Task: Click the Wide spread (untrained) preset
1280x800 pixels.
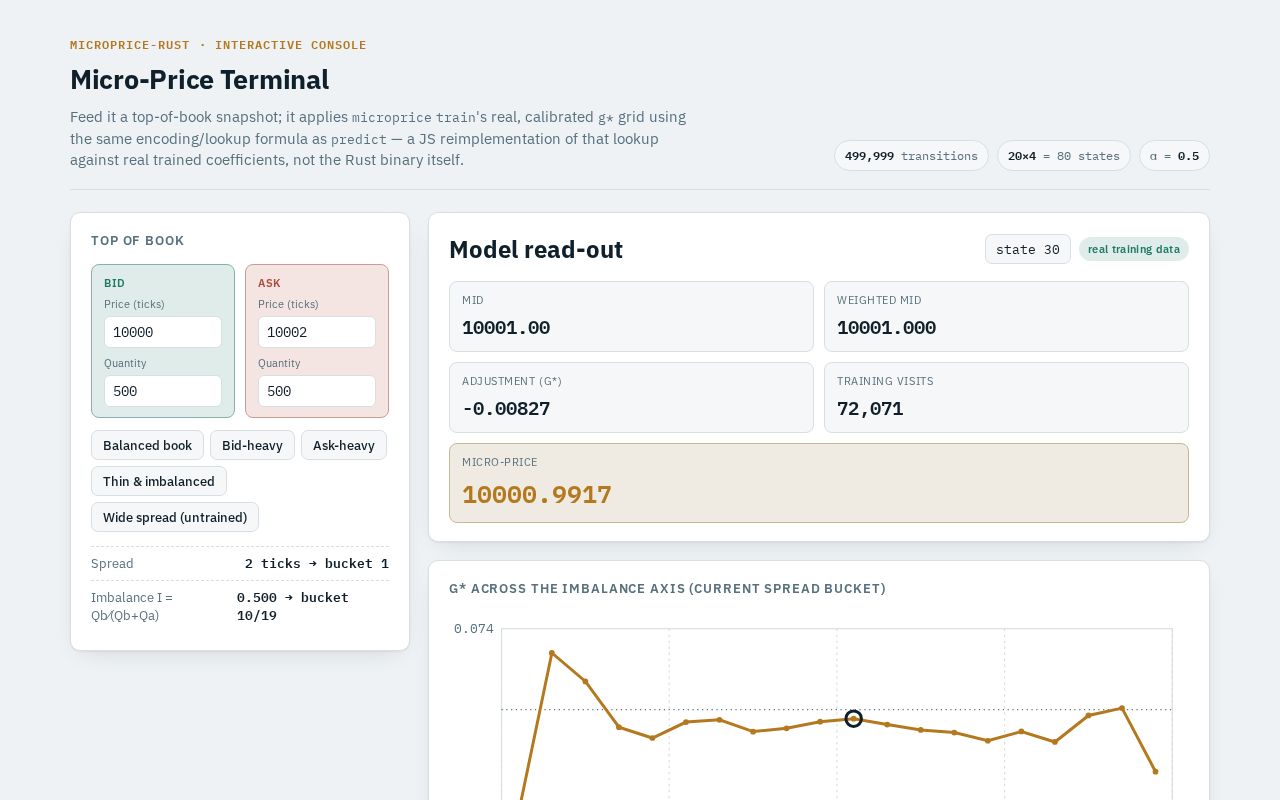Action: pyautogui.click(x=175, y=517)
